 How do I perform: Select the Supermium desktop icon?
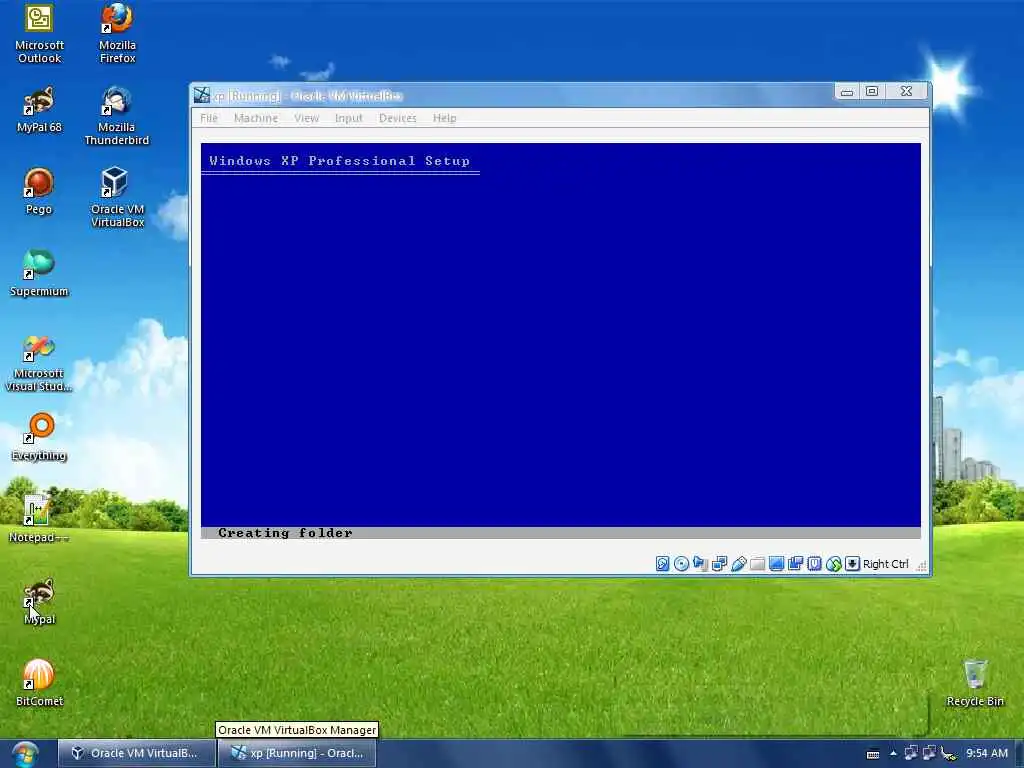pyautogui.click(x=39, y=274)
